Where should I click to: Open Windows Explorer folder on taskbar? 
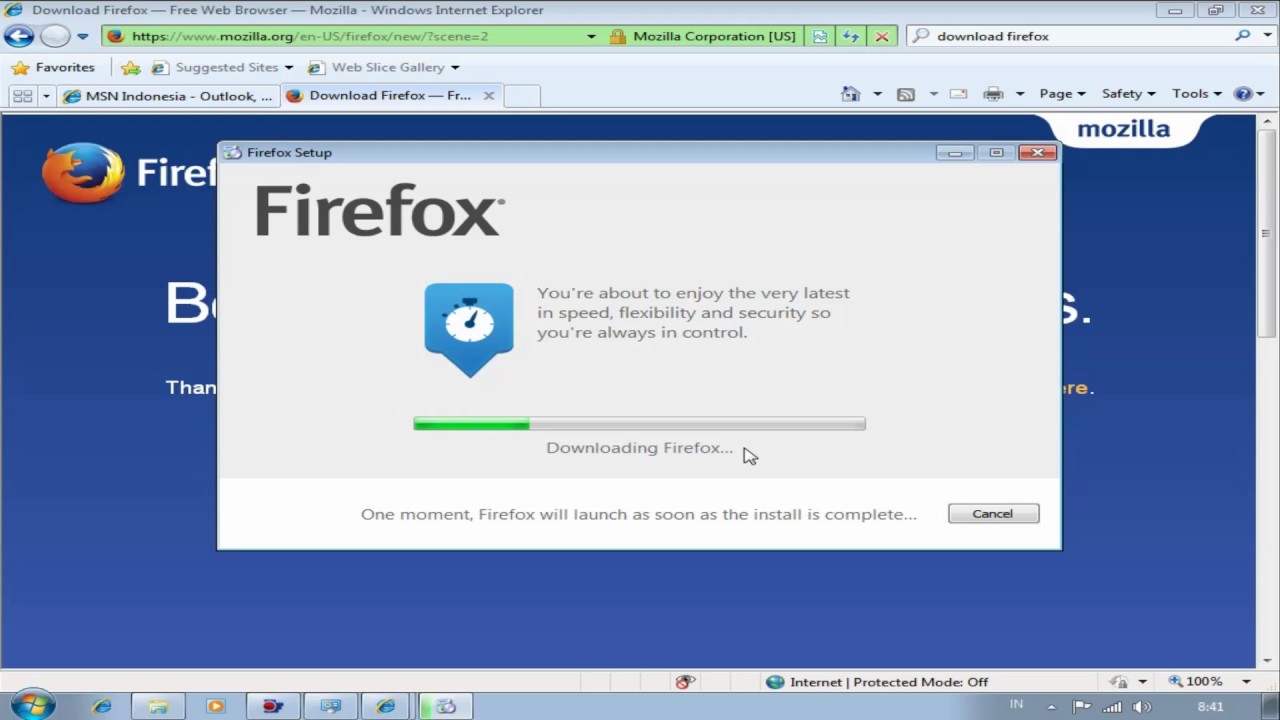[158, 706]
